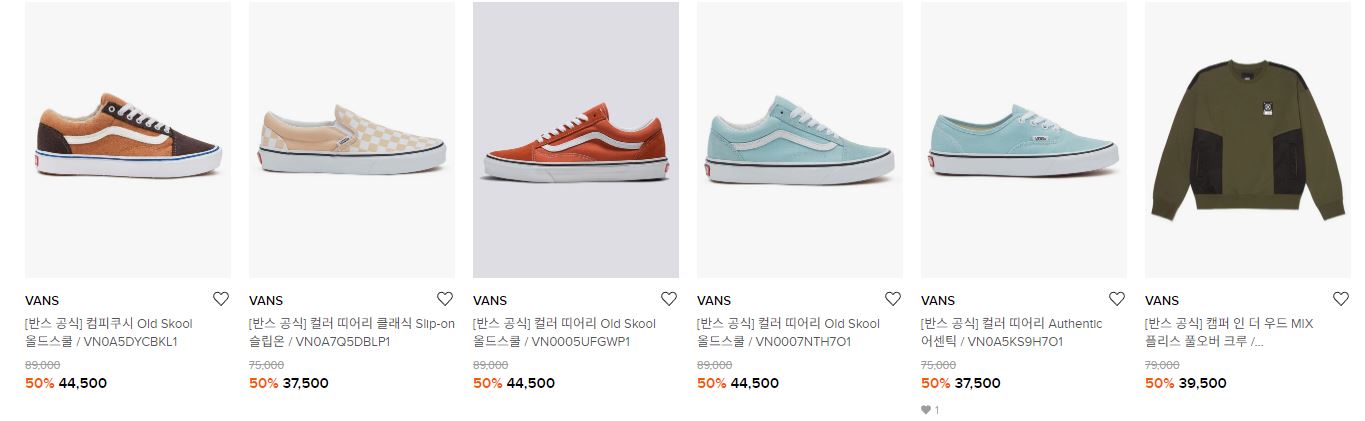Open the 캠프 인 더 우드 MIX pullover title
Screen dimensions: 1365x421
(x=1229, y=333)
